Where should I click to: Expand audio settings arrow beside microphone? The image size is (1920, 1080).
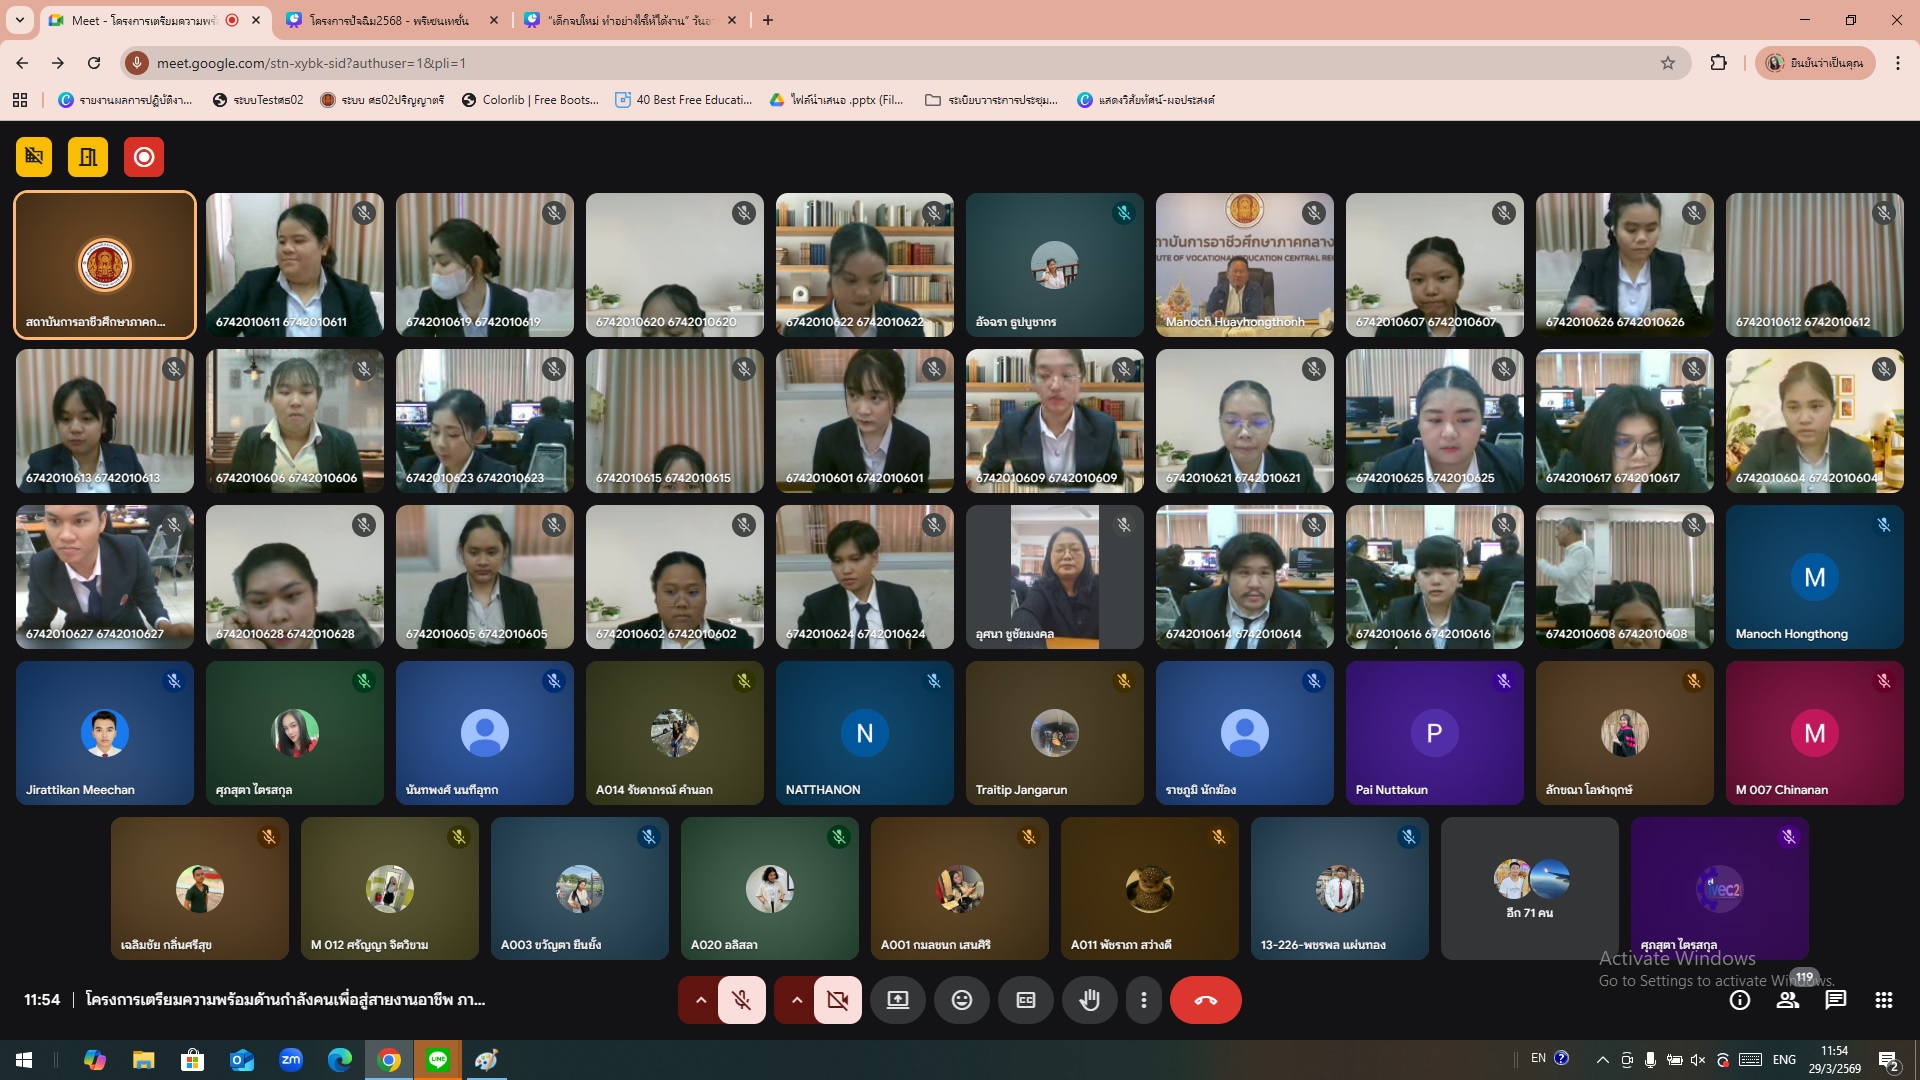pos(701,1000)
